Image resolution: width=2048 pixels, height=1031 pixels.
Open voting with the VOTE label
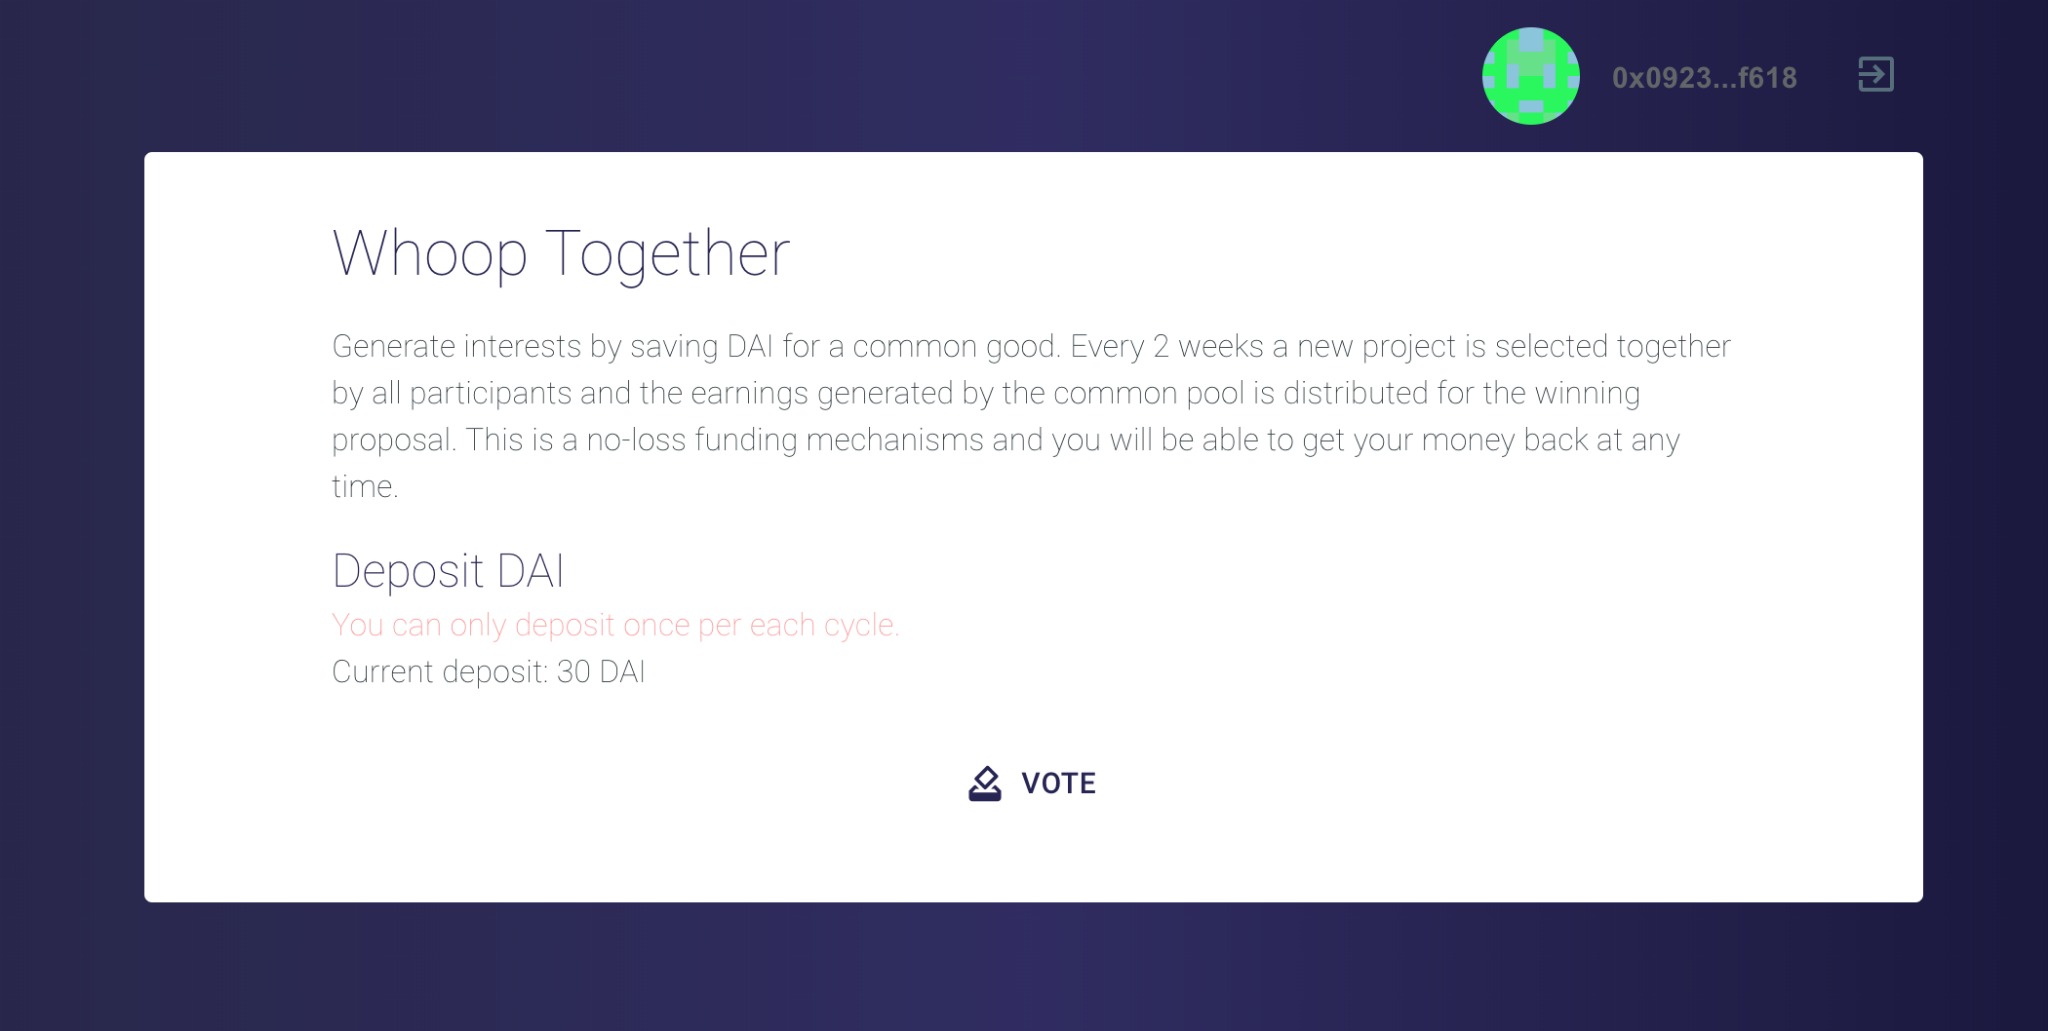coord(1058,783)
